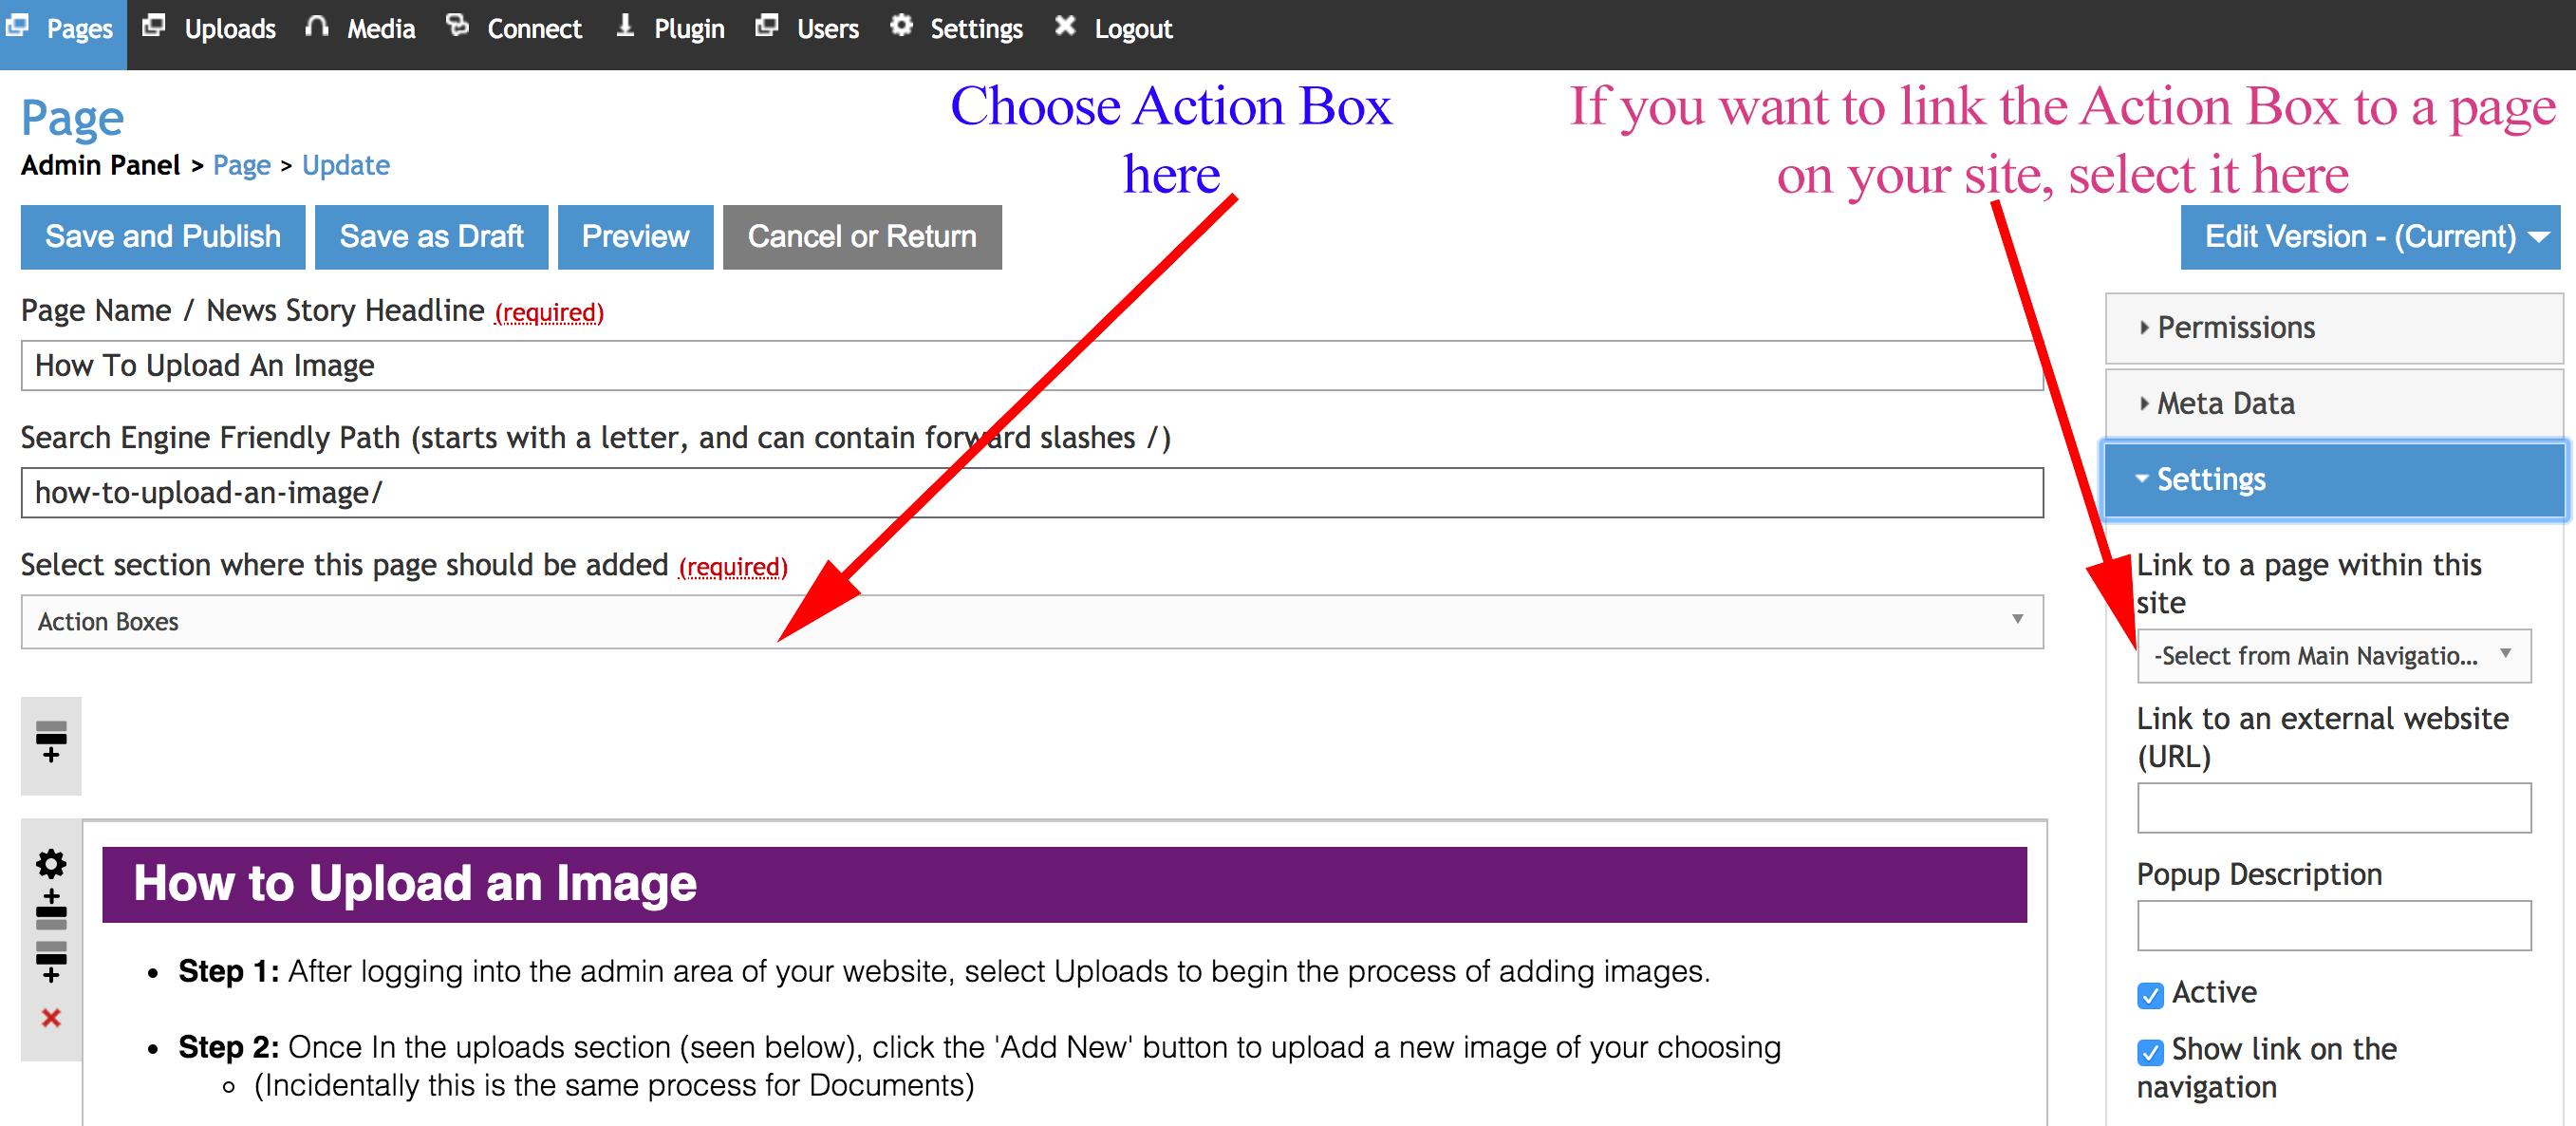Delete the content block using the red X
The height and width of the screenshot is (1126, 2576).
(x=50, y=1019)
